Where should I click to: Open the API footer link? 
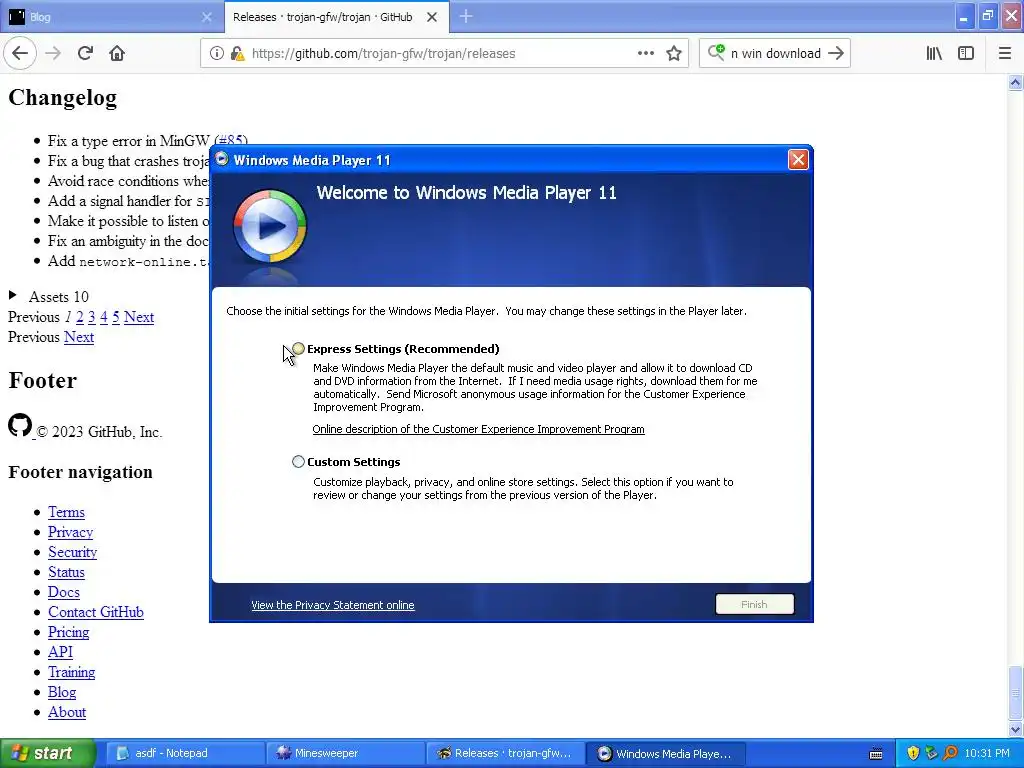point(60,652)
